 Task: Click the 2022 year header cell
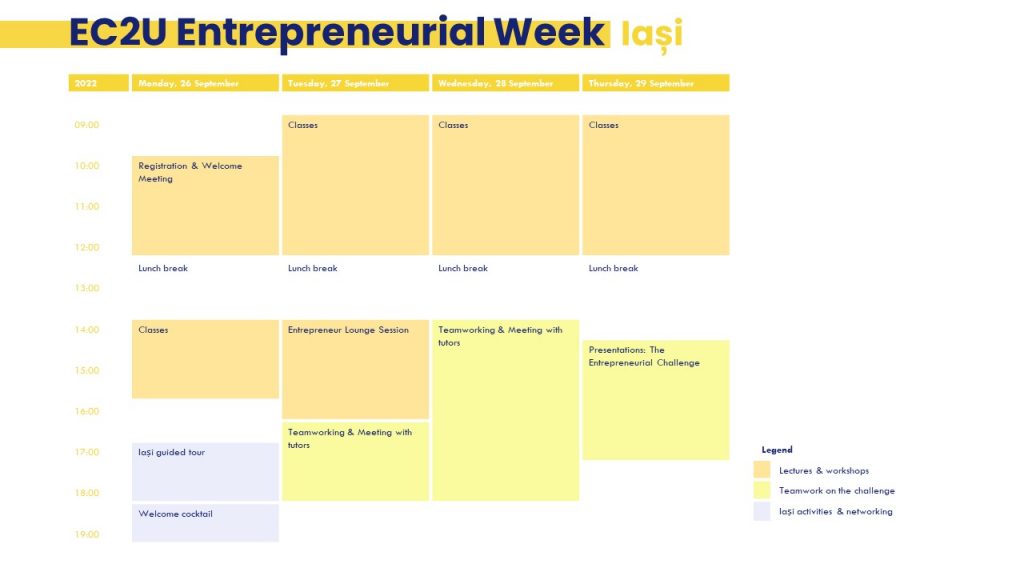(x=99, y=83)
